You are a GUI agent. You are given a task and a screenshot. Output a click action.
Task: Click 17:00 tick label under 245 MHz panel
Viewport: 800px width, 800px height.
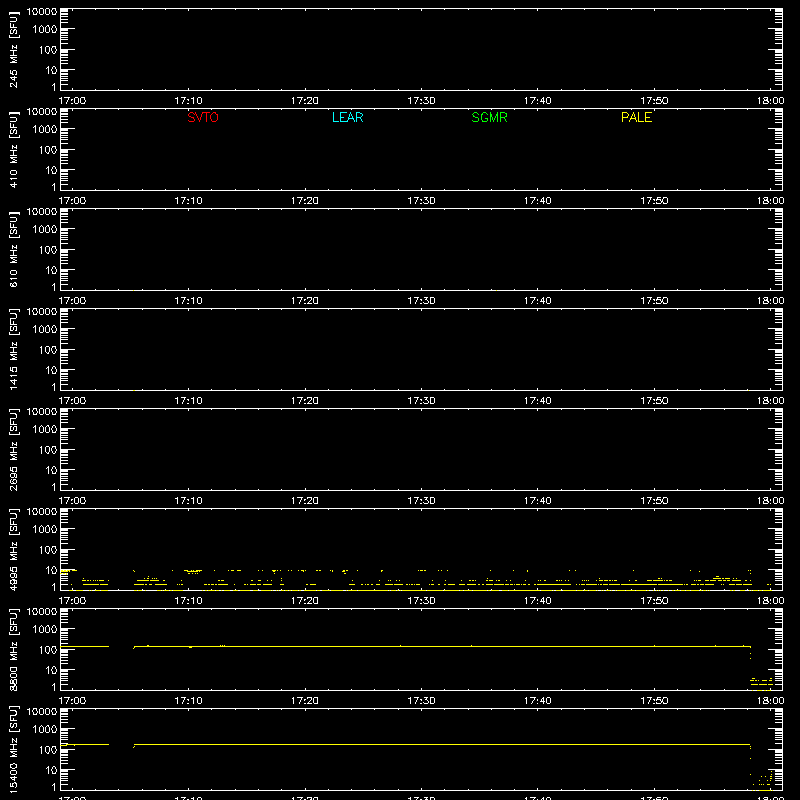click(72, 101)
